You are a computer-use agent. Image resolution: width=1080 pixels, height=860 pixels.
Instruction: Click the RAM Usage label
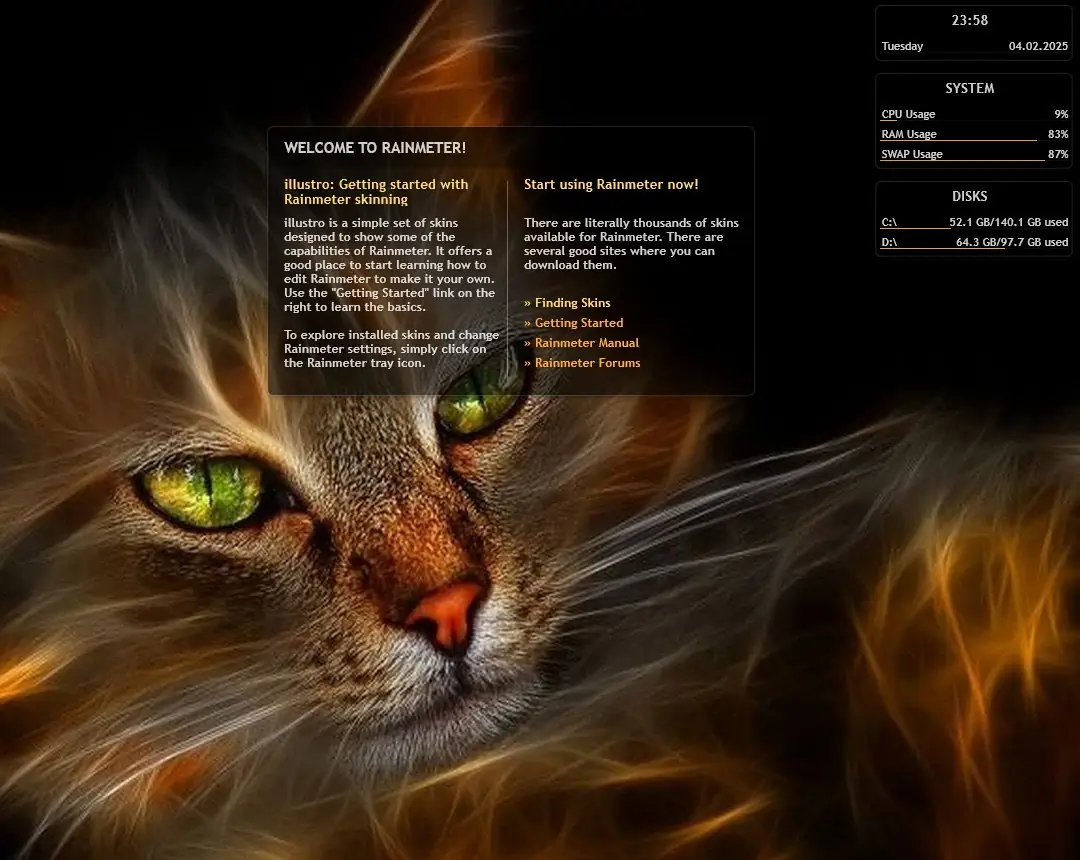(909, 134)
